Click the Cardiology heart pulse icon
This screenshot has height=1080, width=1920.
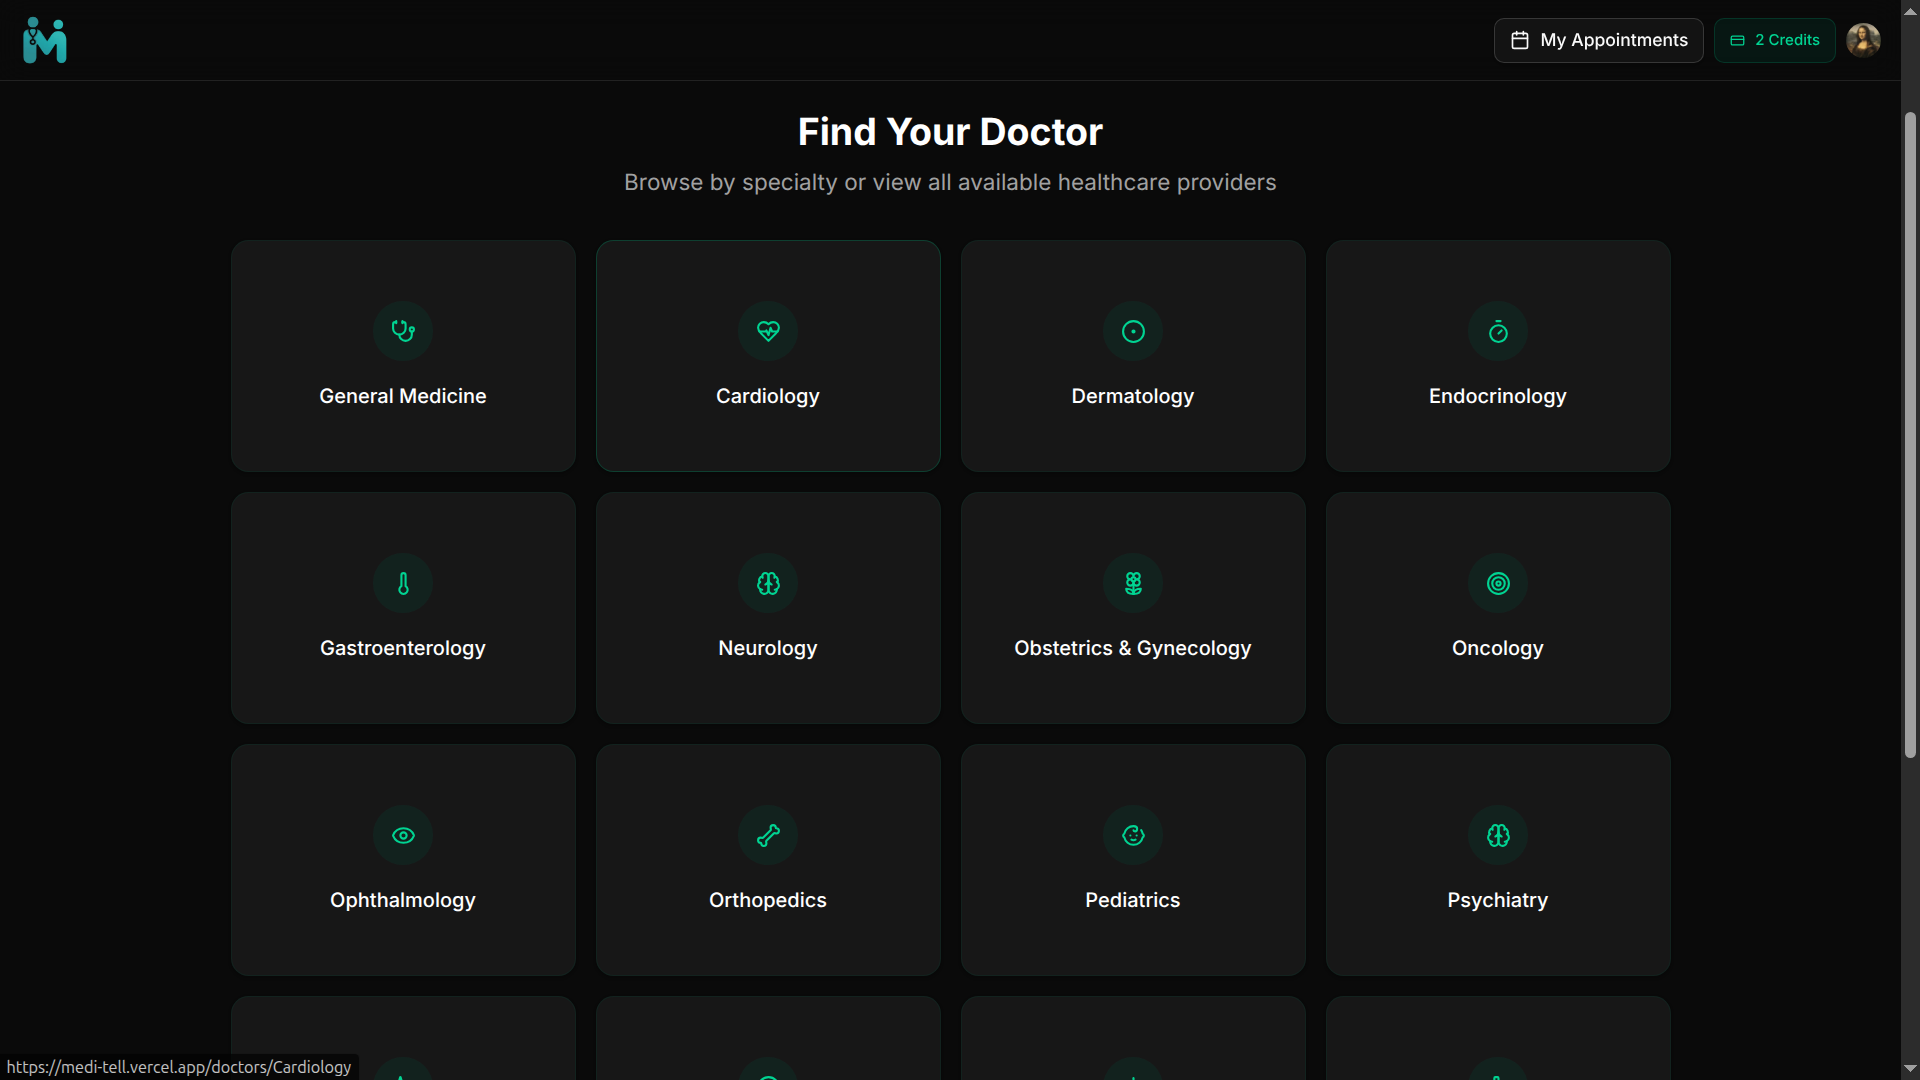point(768,331)
